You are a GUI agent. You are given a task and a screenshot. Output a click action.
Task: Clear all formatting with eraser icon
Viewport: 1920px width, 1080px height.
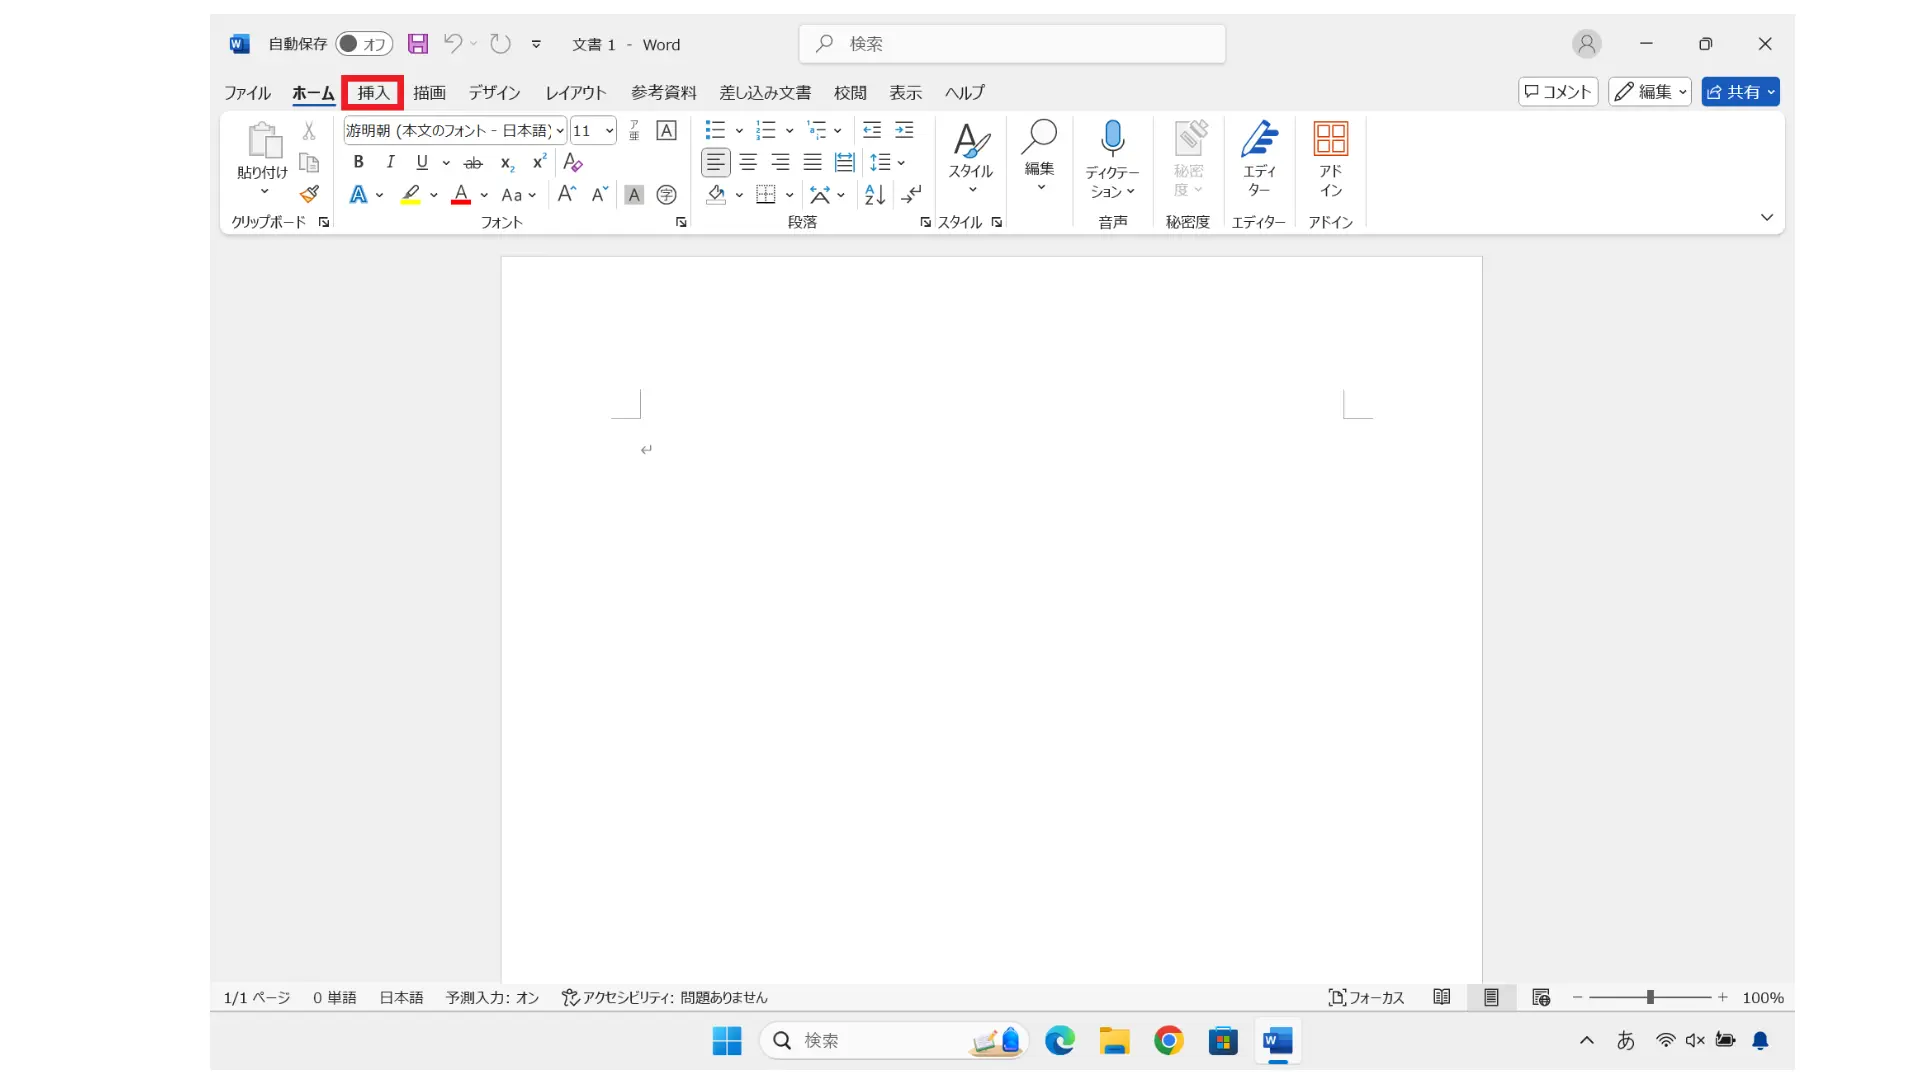pos(573,162)
